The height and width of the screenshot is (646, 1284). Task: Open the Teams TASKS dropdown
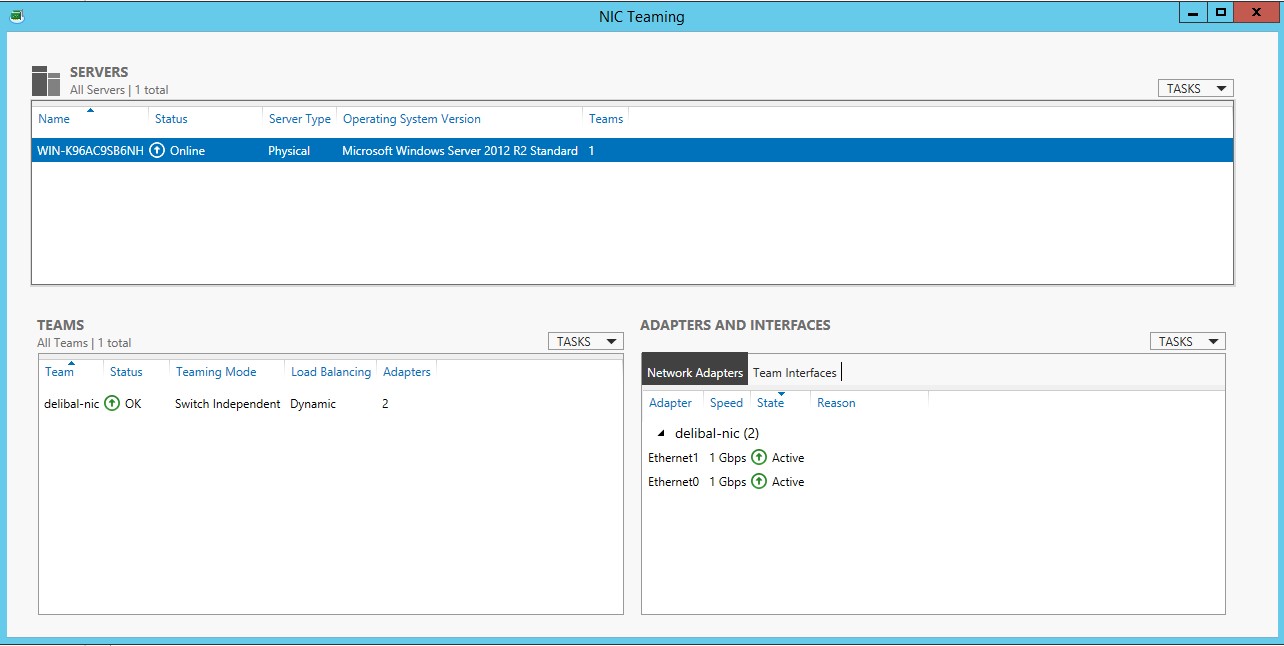585,342
